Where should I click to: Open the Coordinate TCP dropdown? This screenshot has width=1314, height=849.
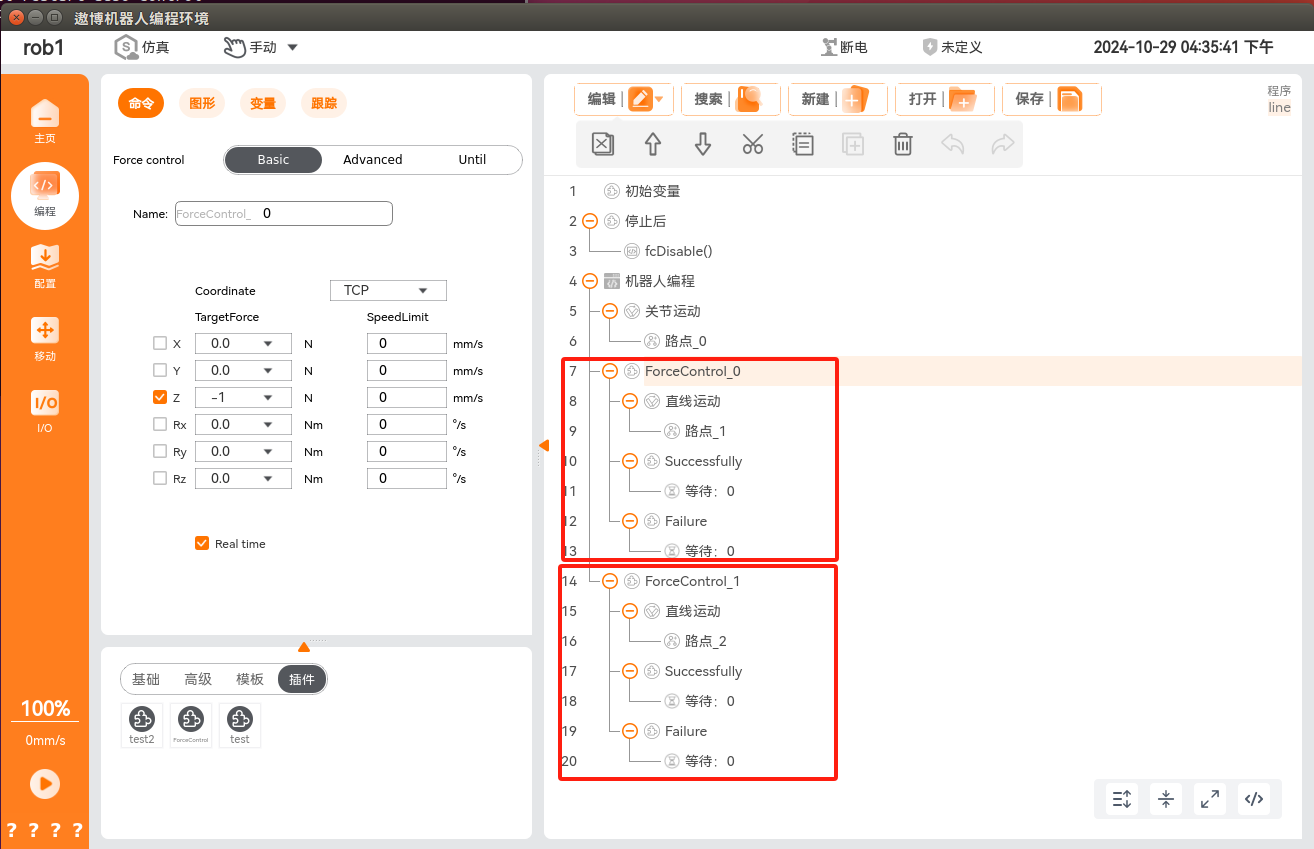click(388, 290)
